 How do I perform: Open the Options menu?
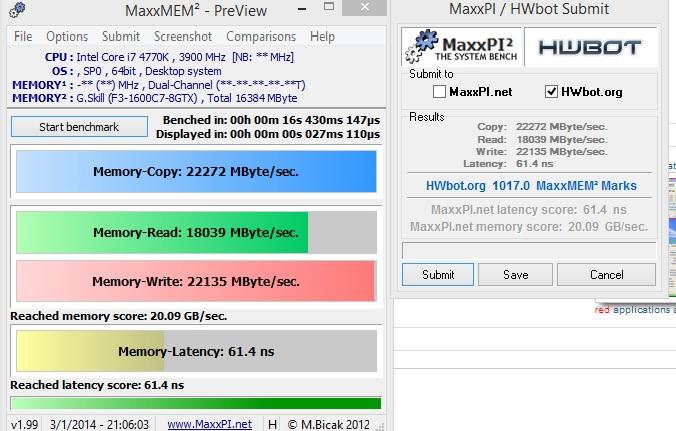point(67,37)
